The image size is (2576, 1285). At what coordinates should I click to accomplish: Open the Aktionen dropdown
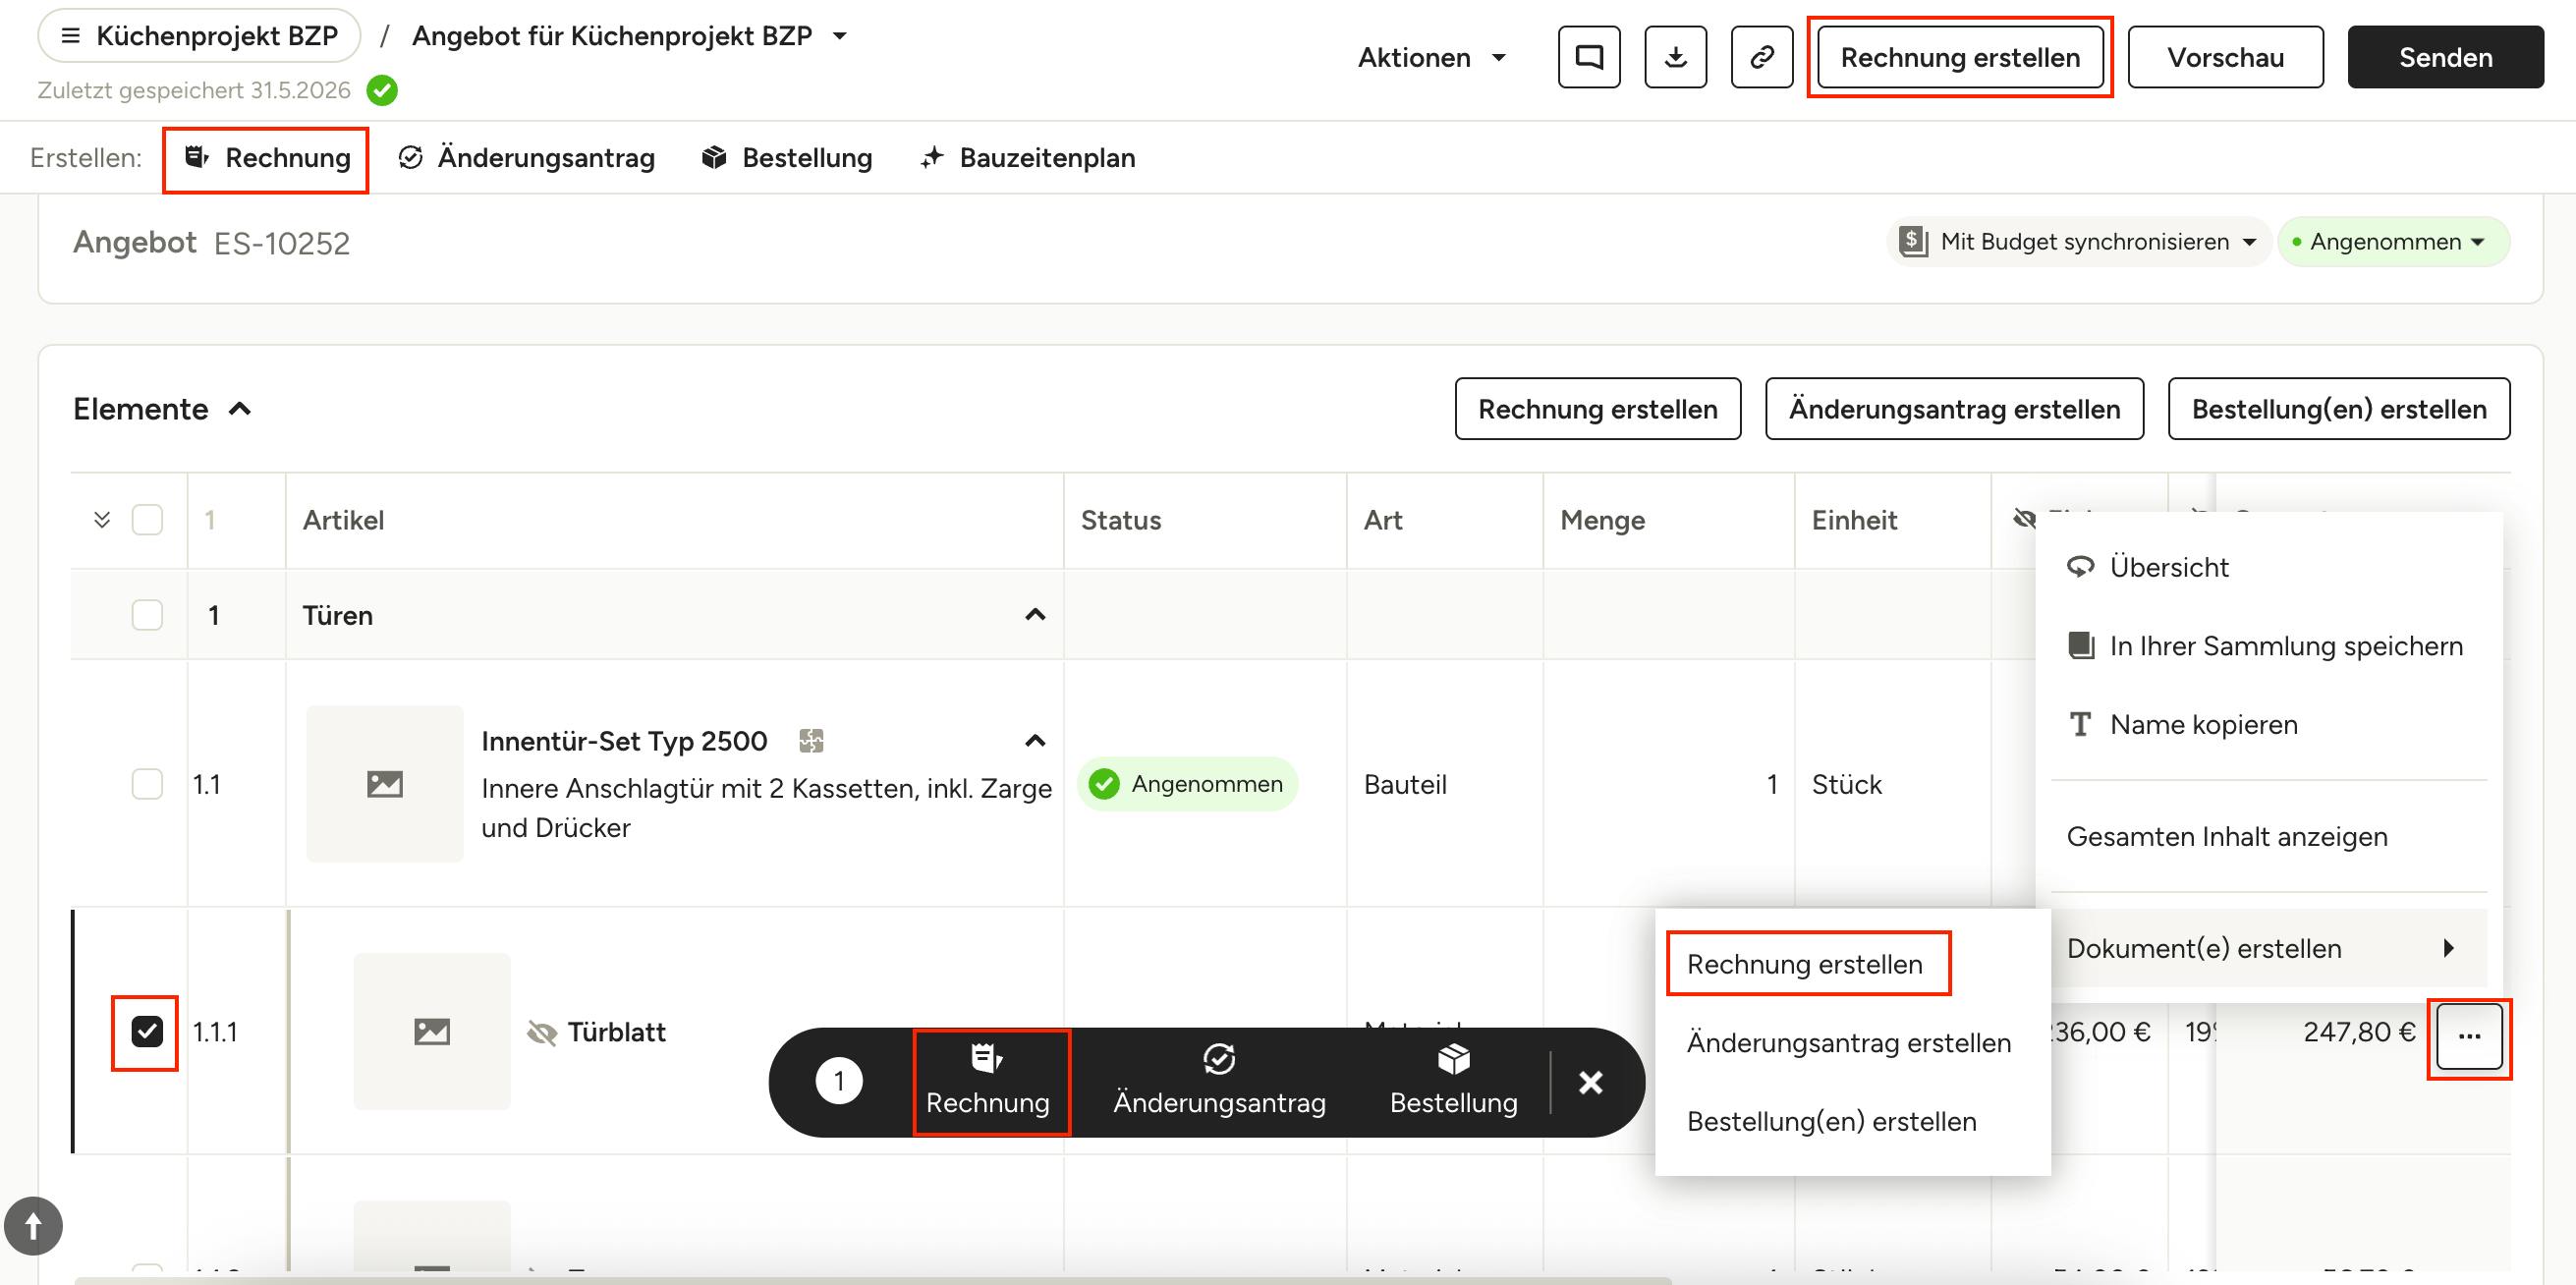pyautogui.click(x=1431, y=57)
